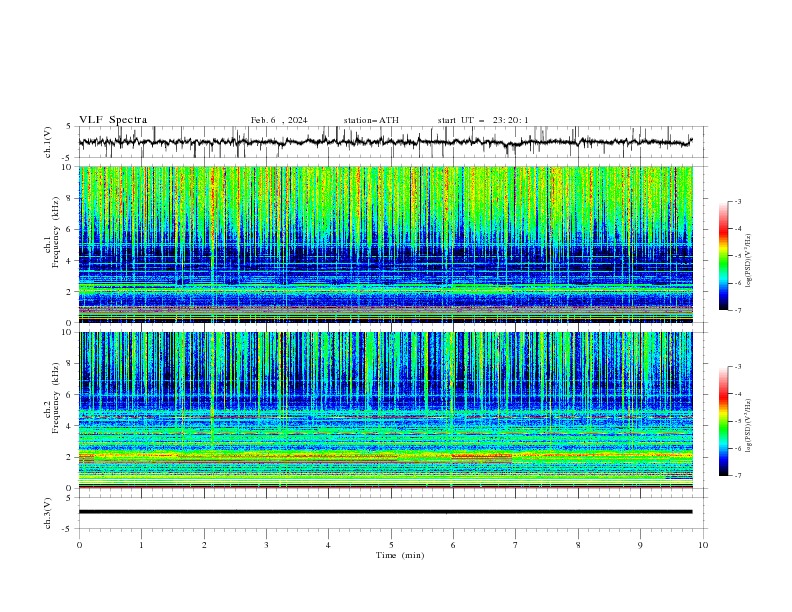Click the flat black ch.3 voltage trace

tap(386, 512)
